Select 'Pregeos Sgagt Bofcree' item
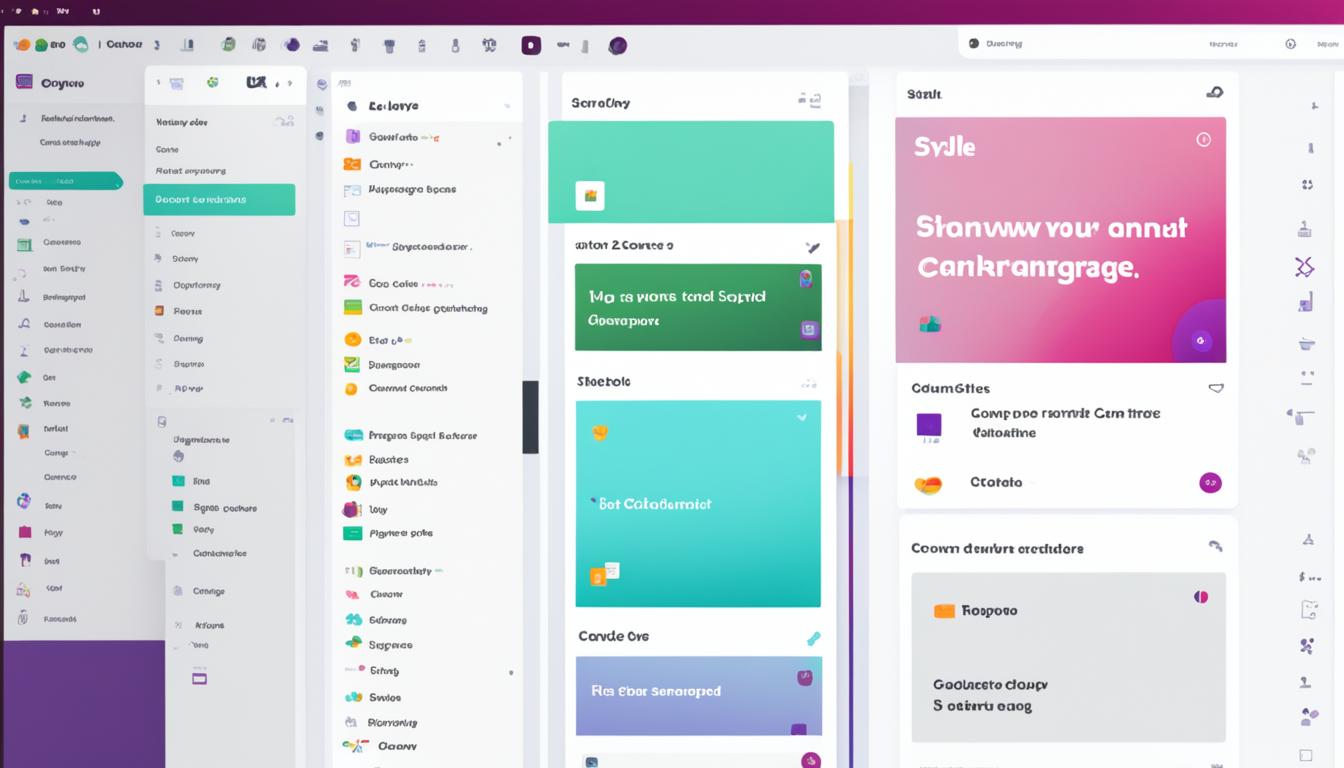This screenshot has width=1344, height=768. (411, 436)
